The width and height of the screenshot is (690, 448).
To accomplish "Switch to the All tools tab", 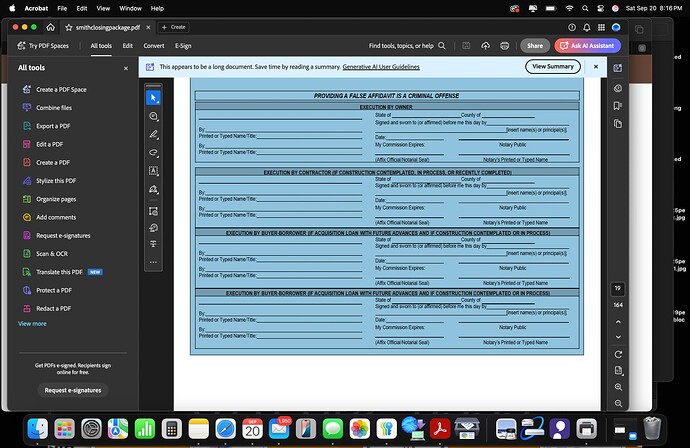I will (x=101, y=46).
